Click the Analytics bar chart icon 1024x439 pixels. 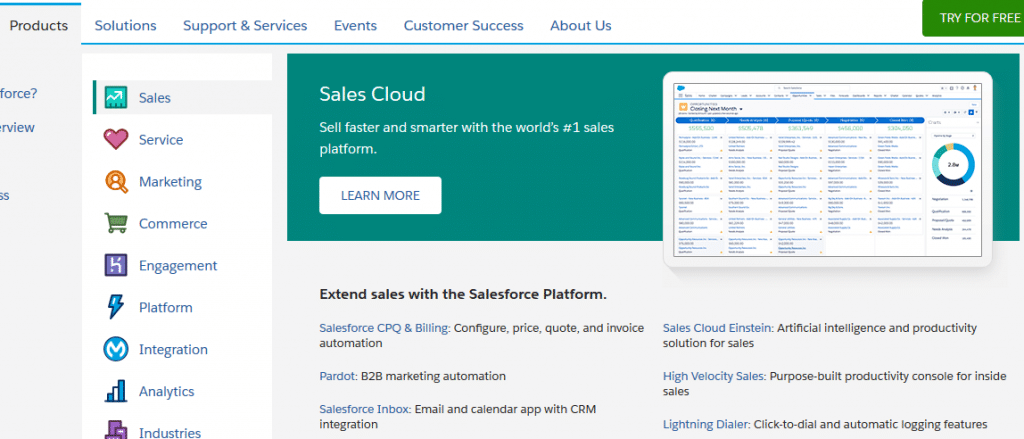(116, 392)
